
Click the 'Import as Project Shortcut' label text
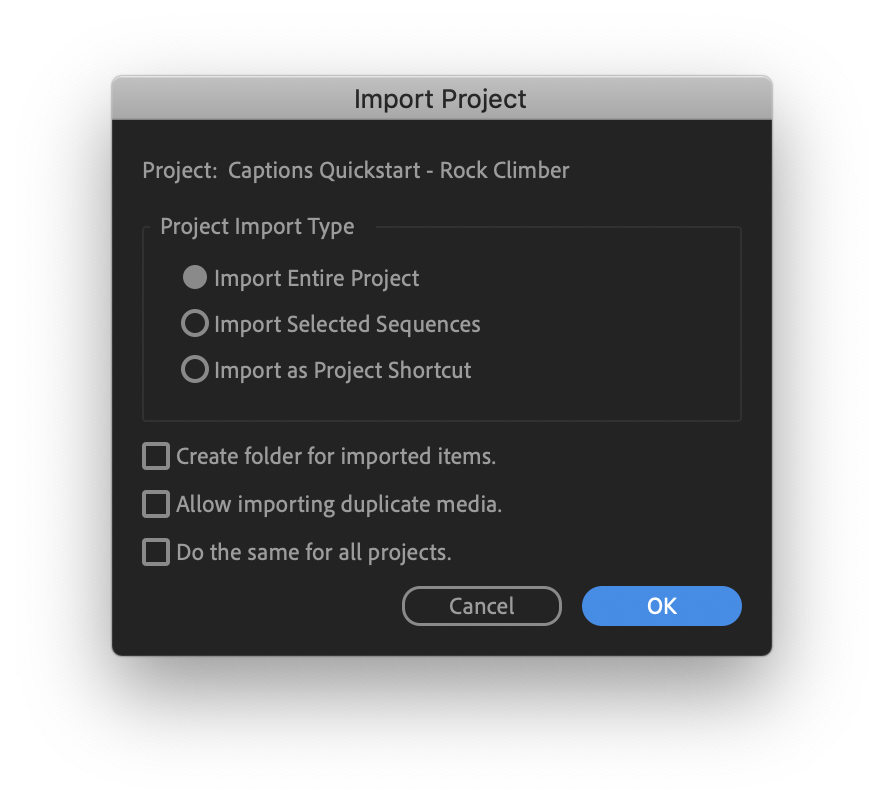tap(343, 371)
